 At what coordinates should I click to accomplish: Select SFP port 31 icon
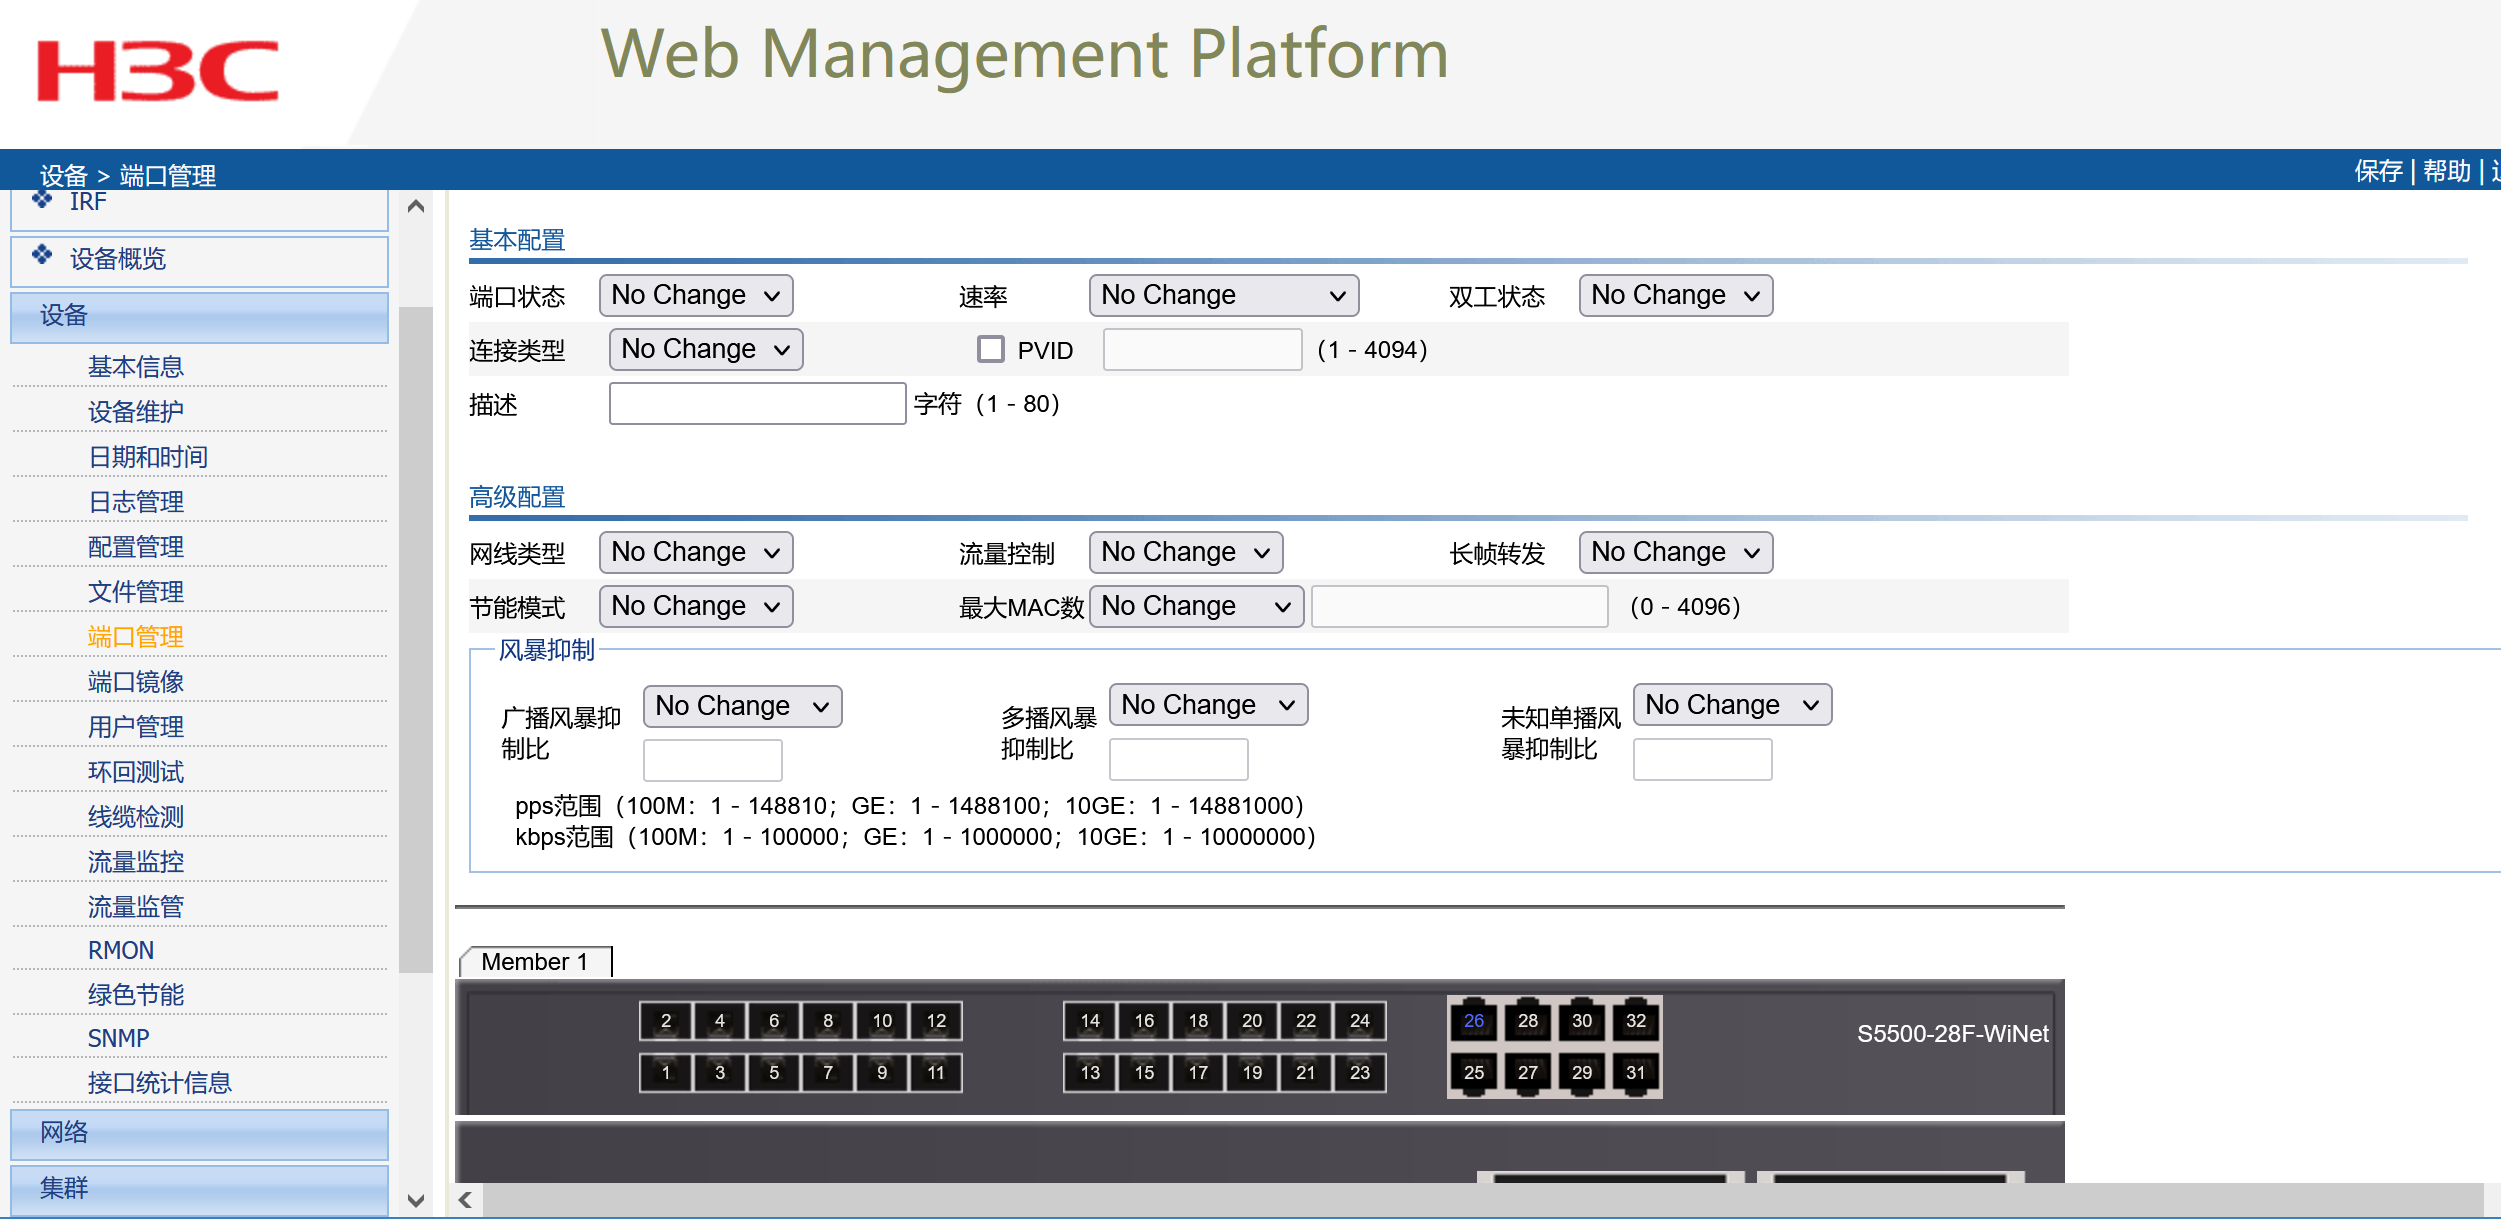[1635, 1073]
